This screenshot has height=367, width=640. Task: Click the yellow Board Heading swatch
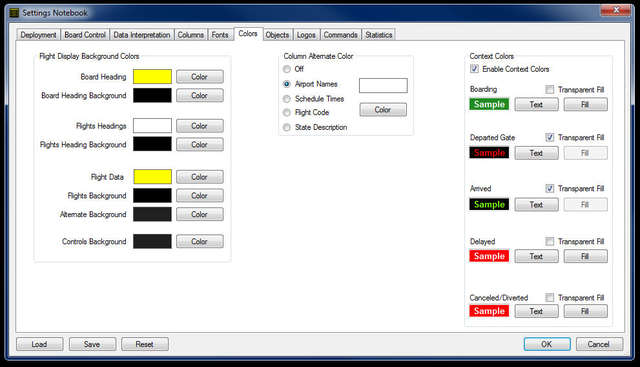[152, 77]
